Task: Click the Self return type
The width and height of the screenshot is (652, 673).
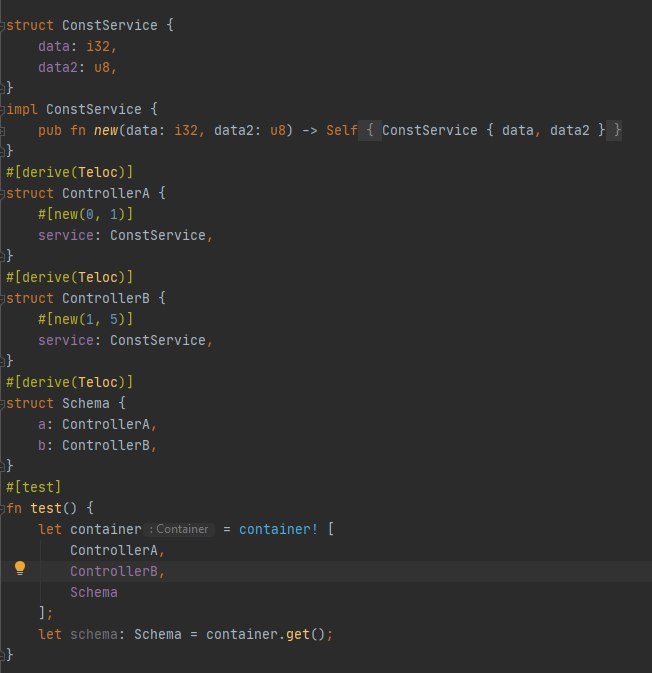Action: [x=342, y=130]
